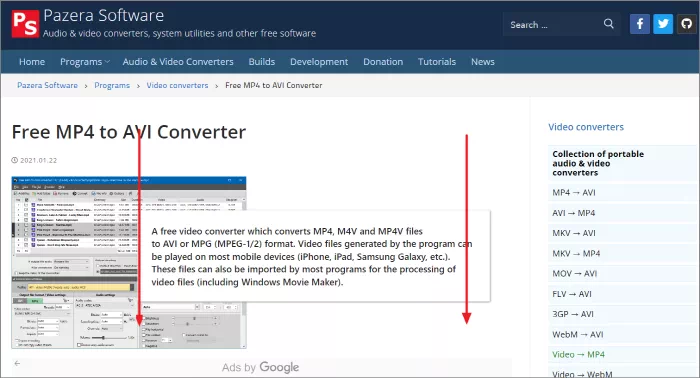Click the search magnifier icon
Viewport: 700px width, 378px height.
(x=608, y=24)
